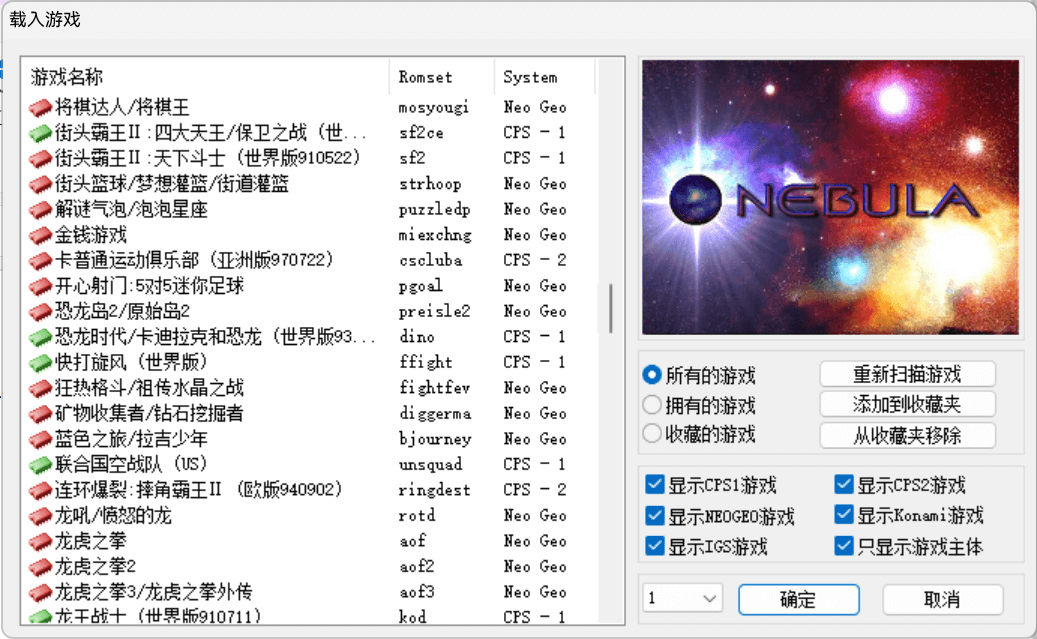Viewport: 1037px width, 639px height.
Task: Uncheck 显示CPS1游戏 checkbox
Action: point(654,484)
